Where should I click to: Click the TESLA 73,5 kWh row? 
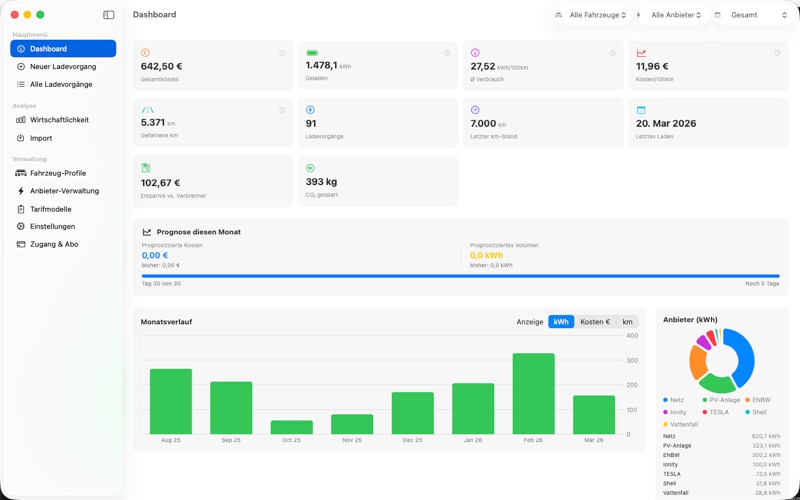pos(721,474)
